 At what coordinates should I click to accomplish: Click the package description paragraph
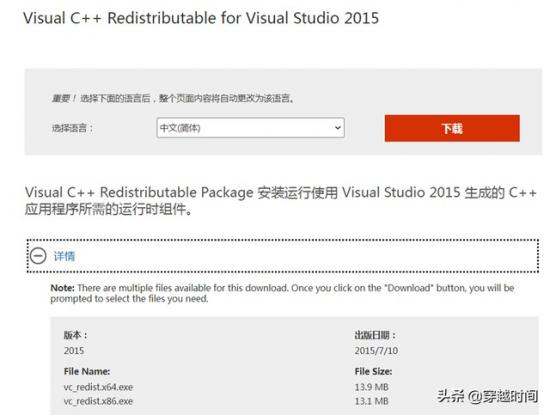(x=281, y=201)
